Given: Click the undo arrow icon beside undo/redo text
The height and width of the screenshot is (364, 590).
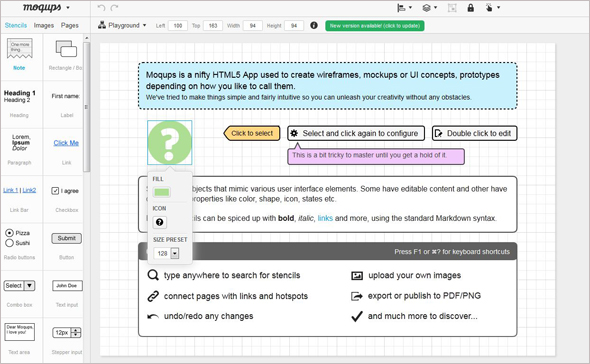Looking at the screenshot, I should click(153, 317).
